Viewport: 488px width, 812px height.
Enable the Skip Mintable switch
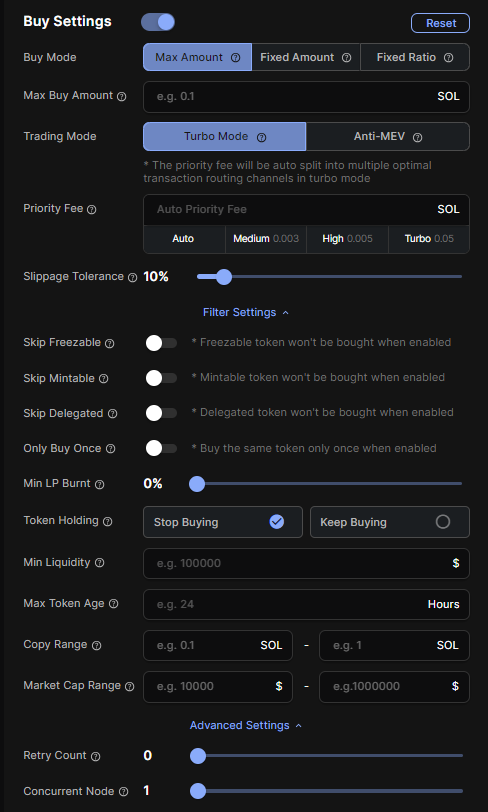point(161,378)
